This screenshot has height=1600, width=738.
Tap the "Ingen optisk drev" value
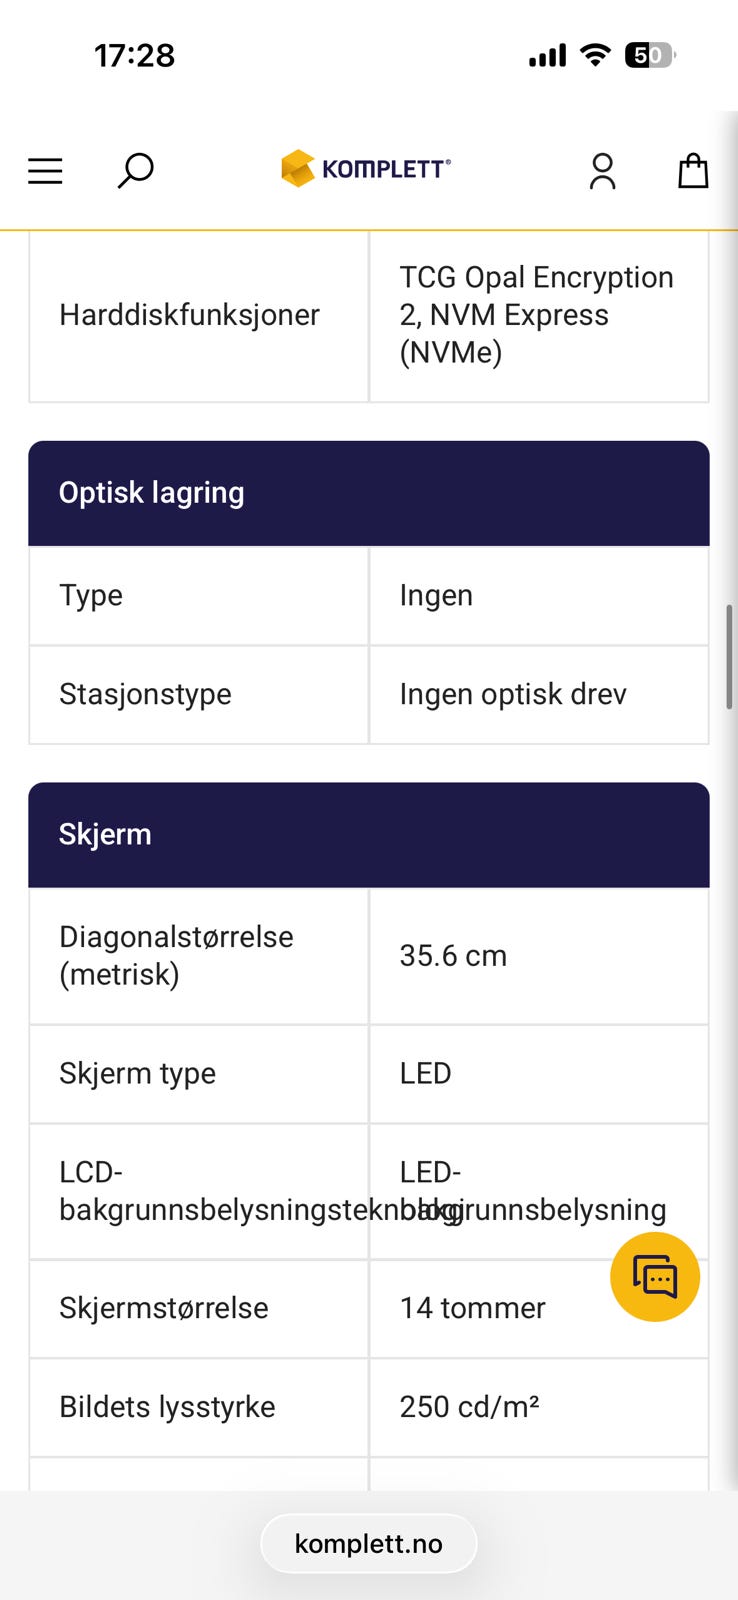513,694
